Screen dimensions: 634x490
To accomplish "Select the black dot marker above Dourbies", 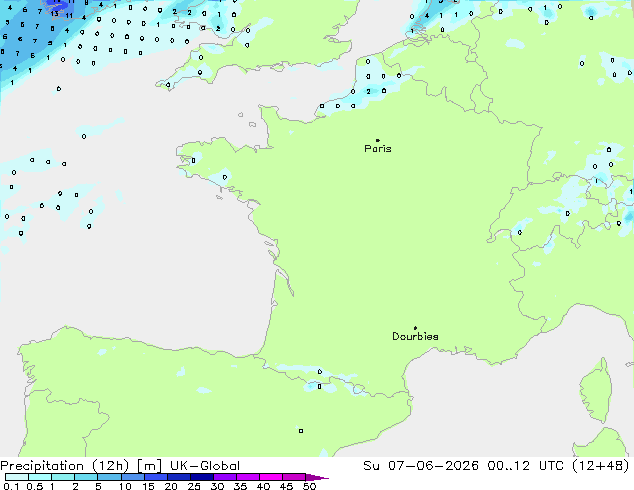I will [x=415, y=328].
